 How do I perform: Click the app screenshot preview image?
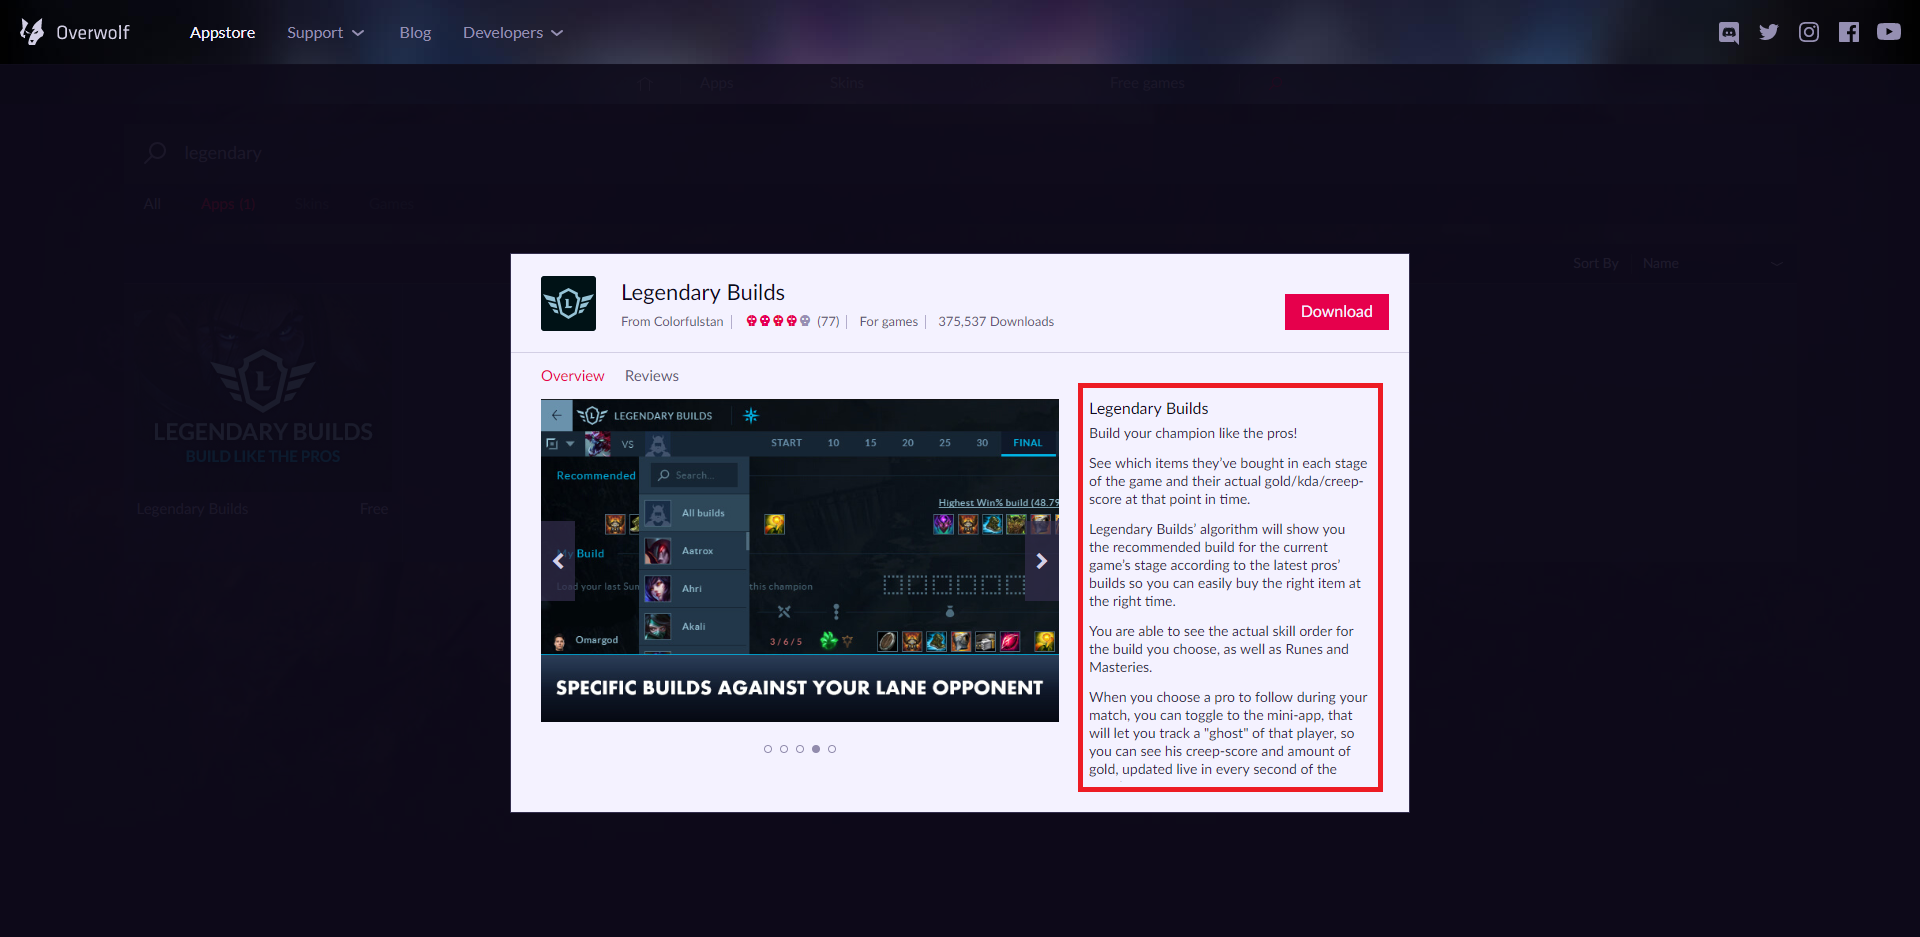800,560
